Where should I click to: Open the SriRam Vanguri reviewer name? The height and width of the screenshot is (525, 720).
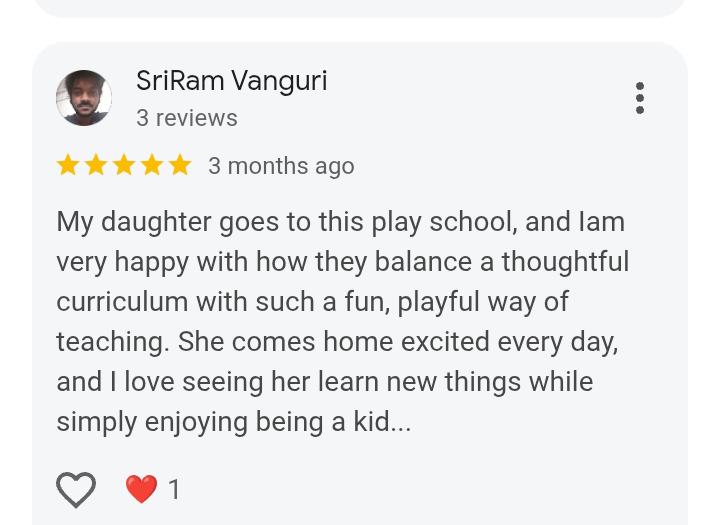click(232, 81)
